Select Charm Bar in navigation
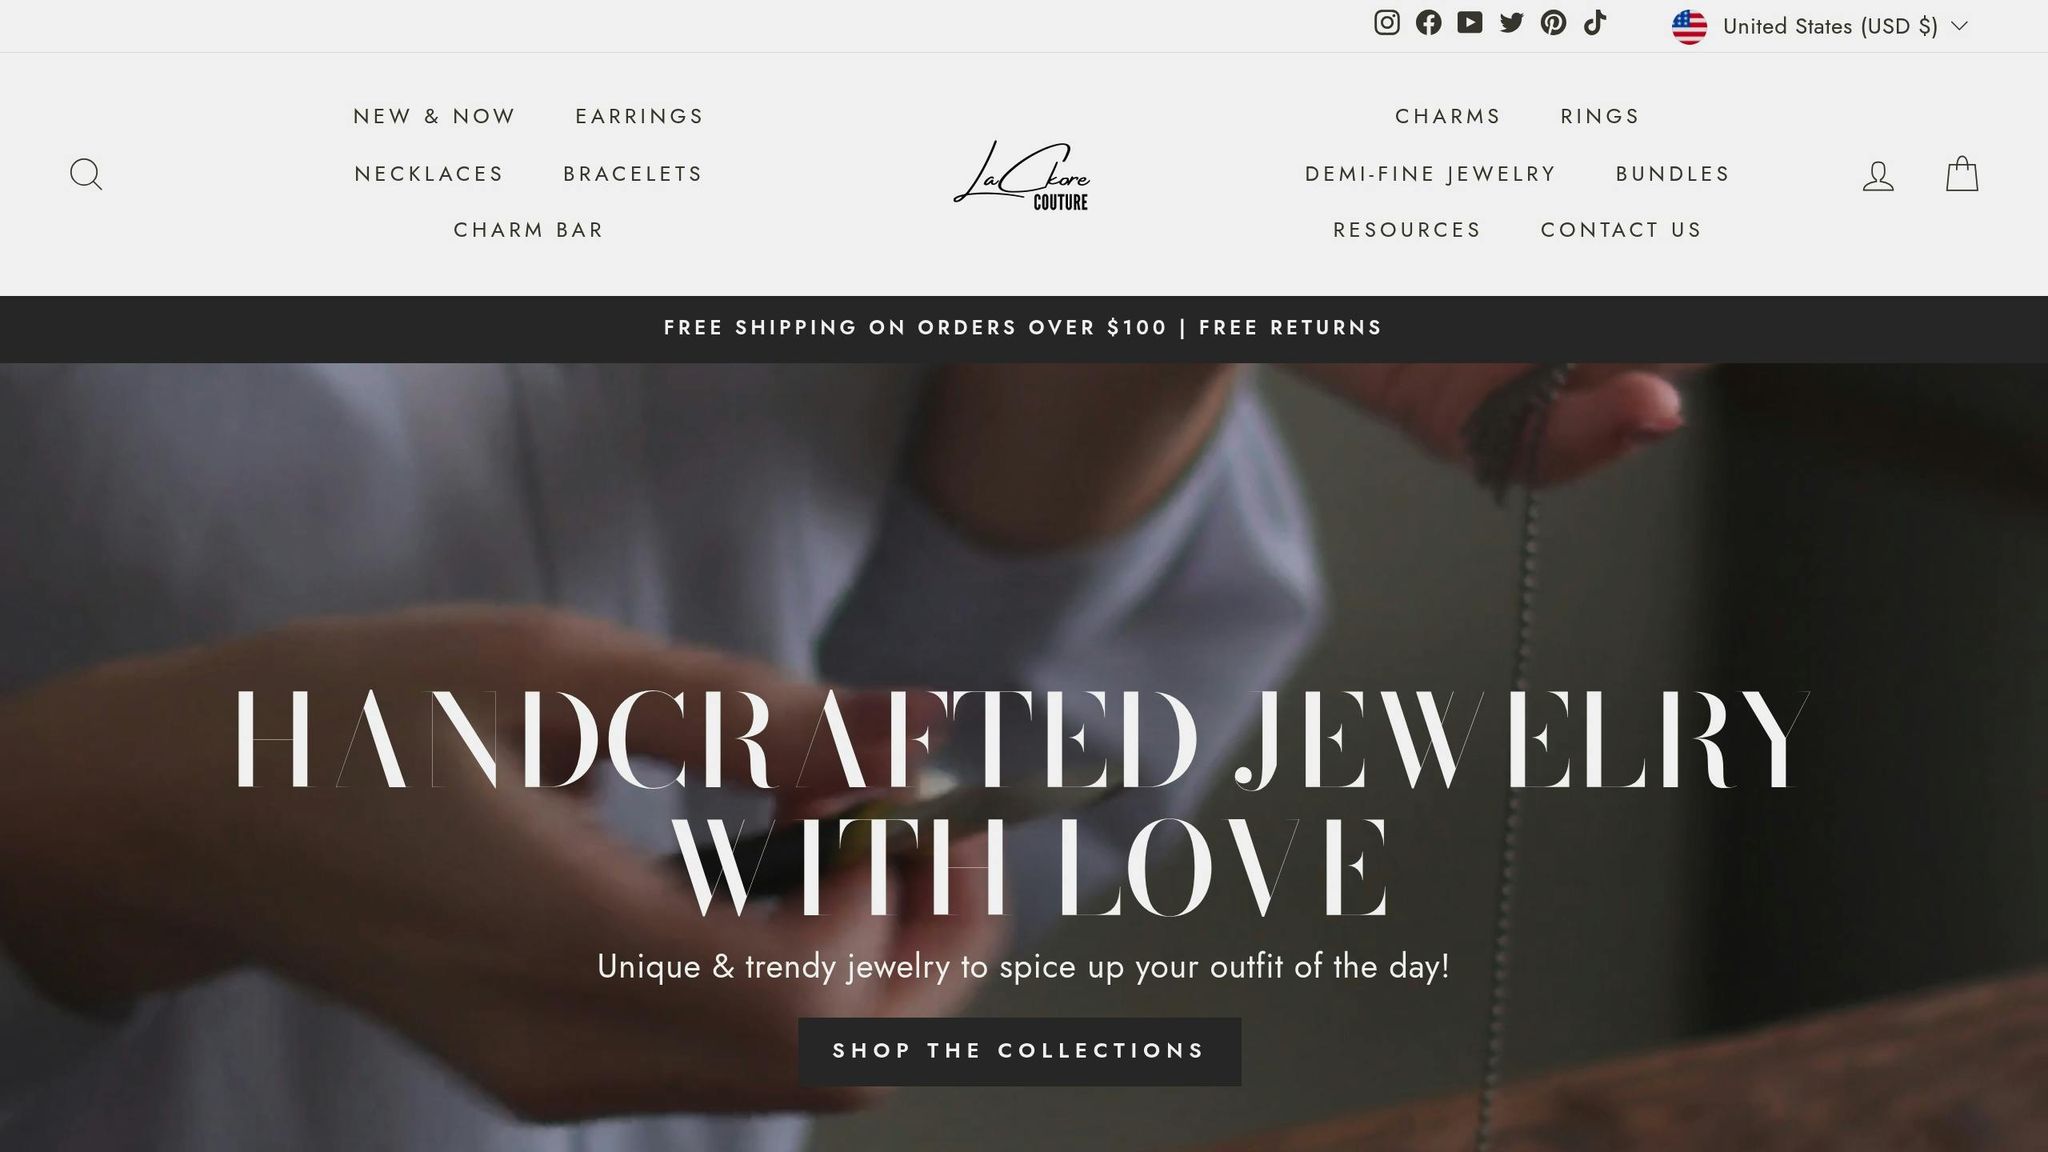Viewport: 2048px width, 1152px height. click(x=529, y=230)
